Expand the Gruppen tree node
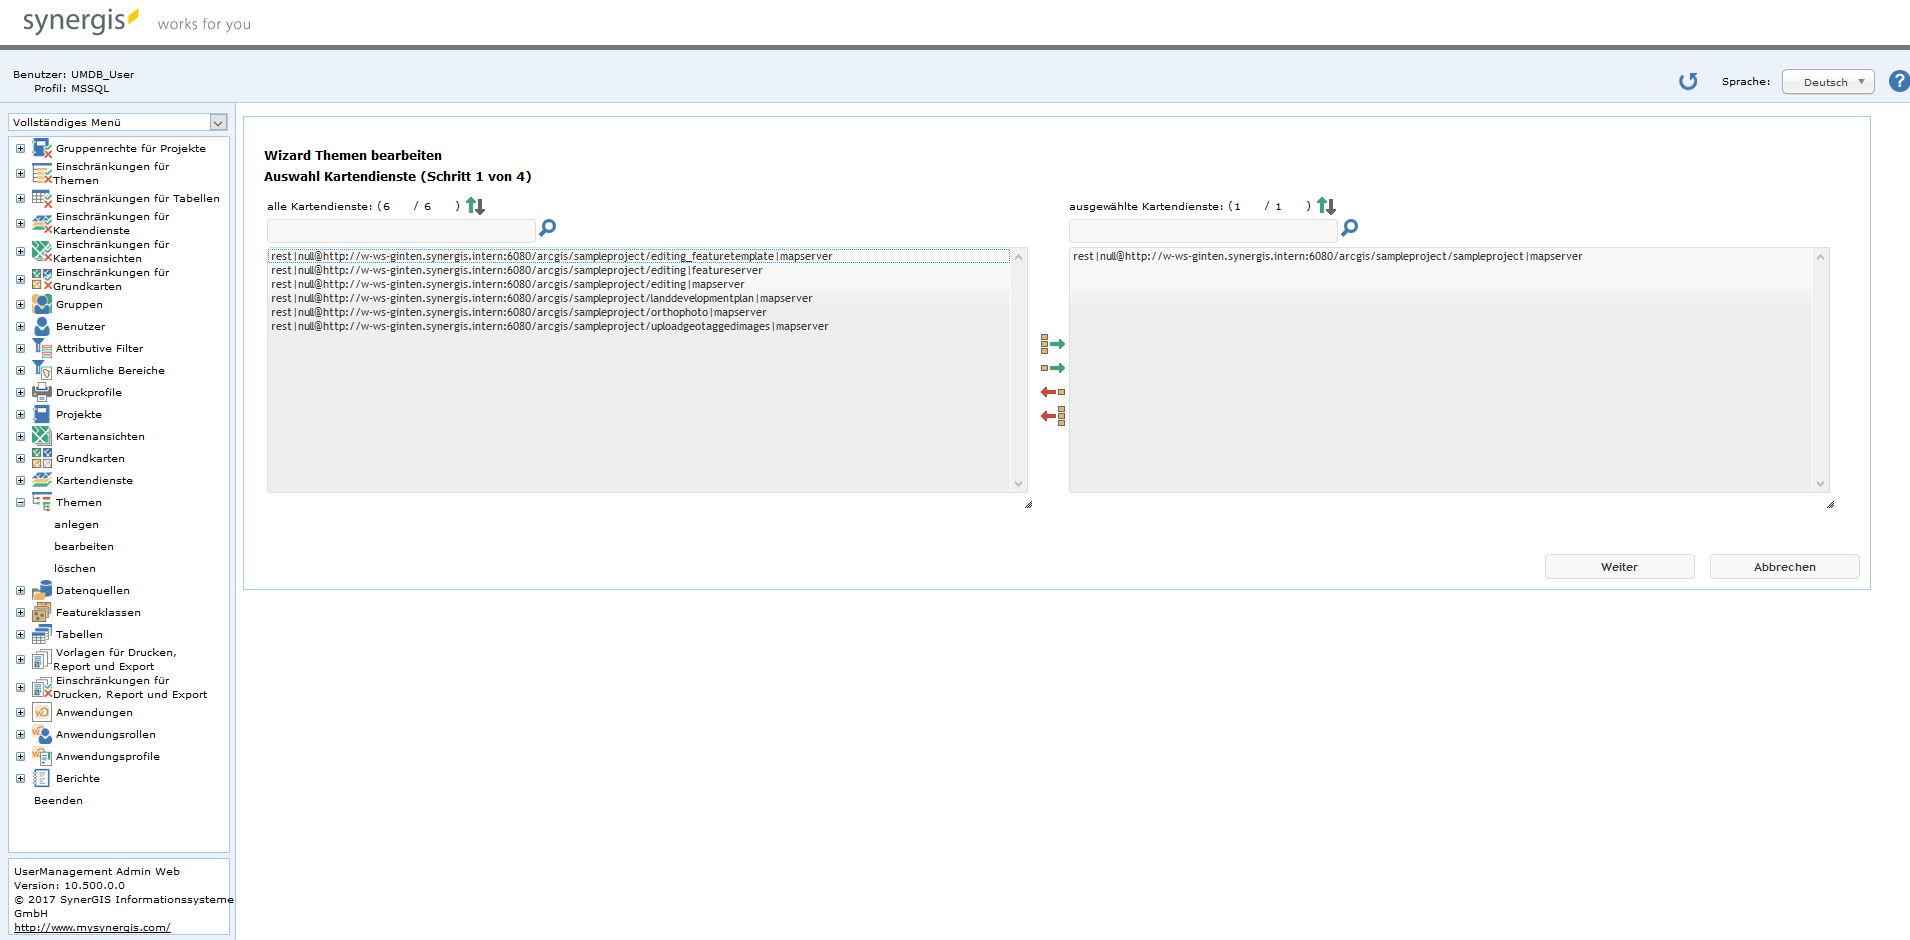 pyautogui.click(x=20, y=305)
